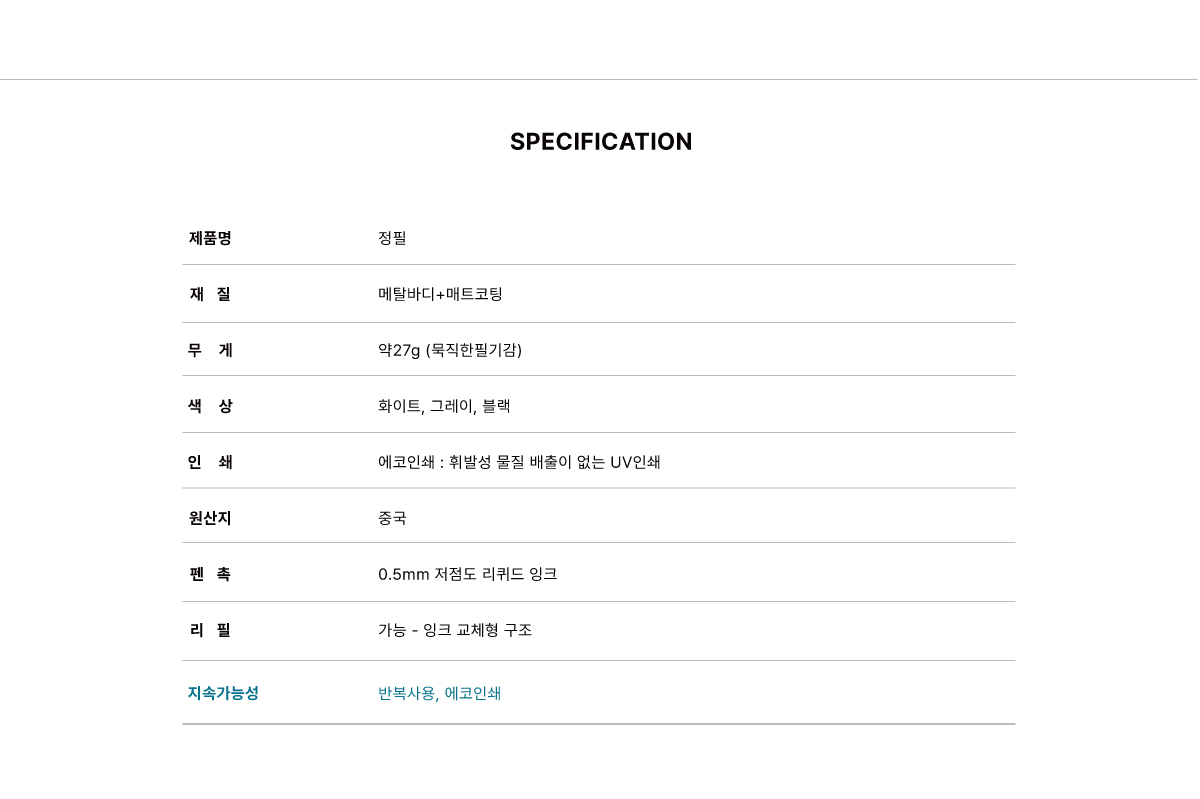
Task: Click the 블랙 color option text
Action: pos(496,406)
